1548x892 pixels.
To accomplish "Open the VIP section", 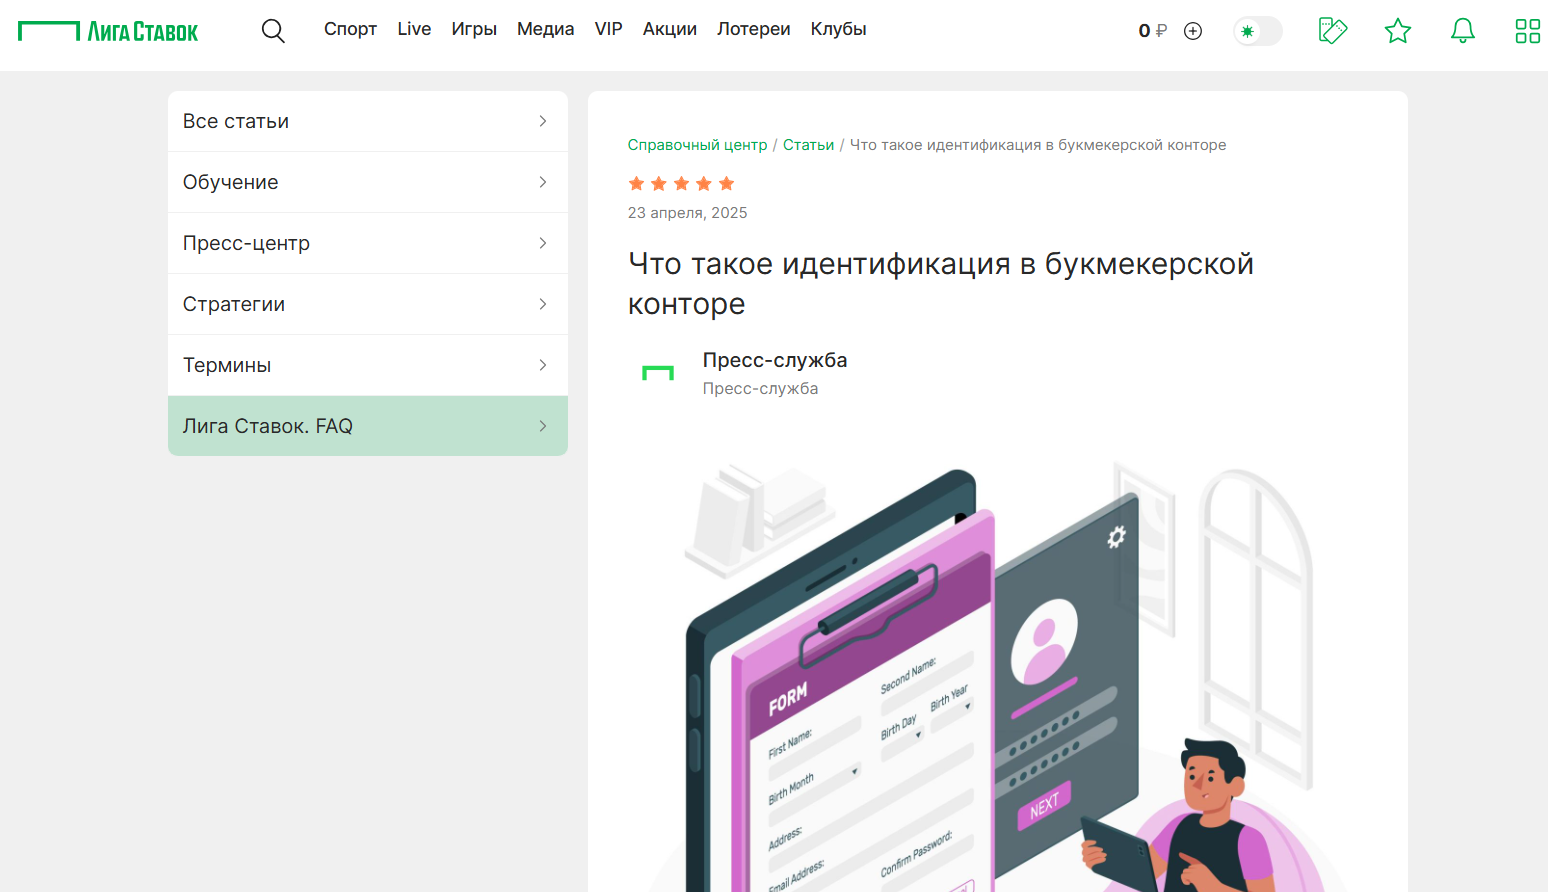I will click(x=609, y=29).
